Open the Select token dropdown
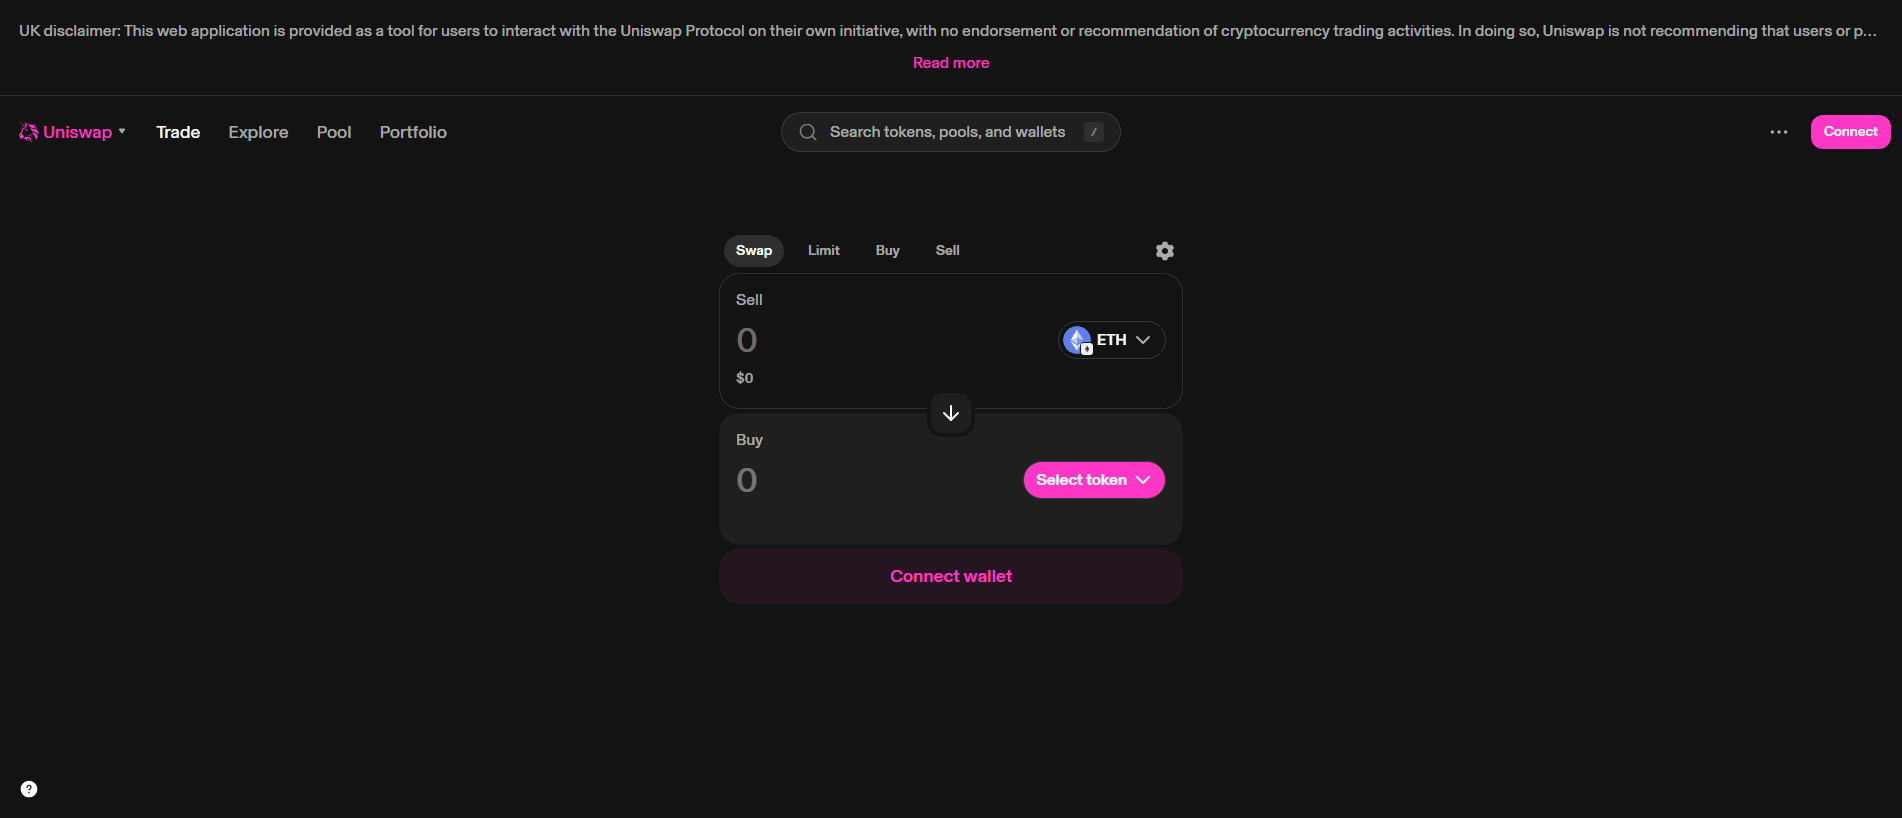 (1094, 480)
